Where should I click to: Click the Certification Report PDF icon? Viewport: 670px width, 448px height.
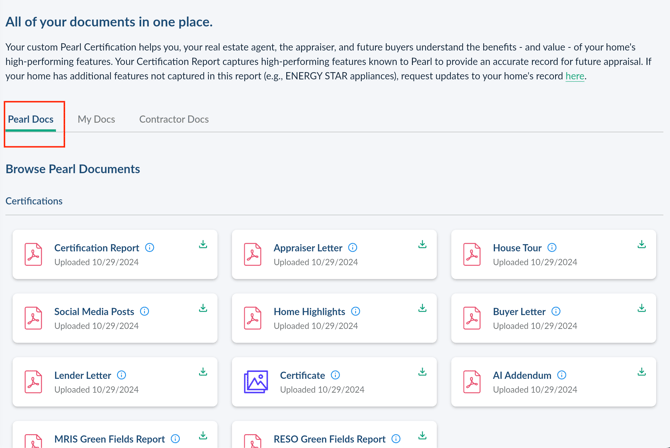click(34, 254)
